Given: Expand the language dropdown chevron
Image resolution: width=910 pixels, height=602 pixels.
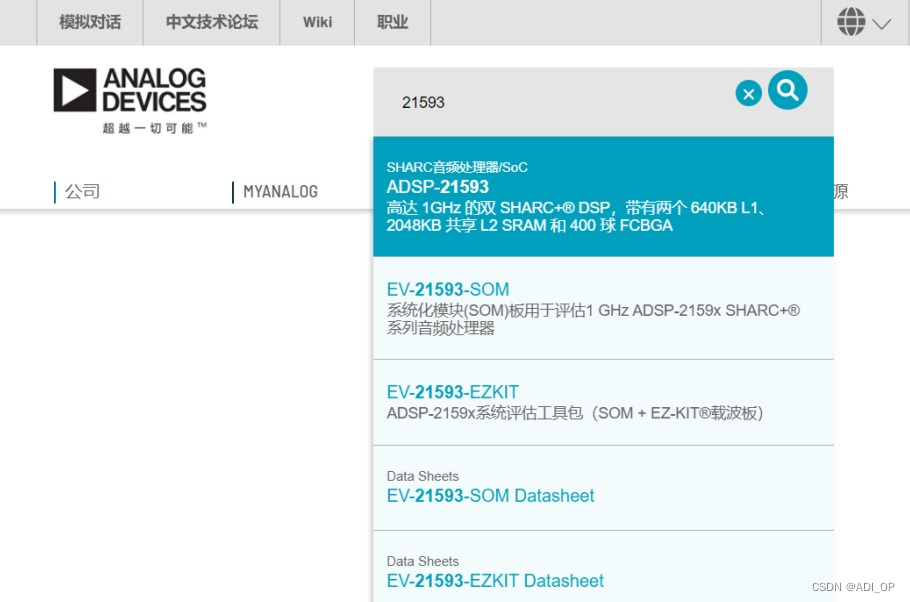Looking at the screenshot, I should 881,24.
